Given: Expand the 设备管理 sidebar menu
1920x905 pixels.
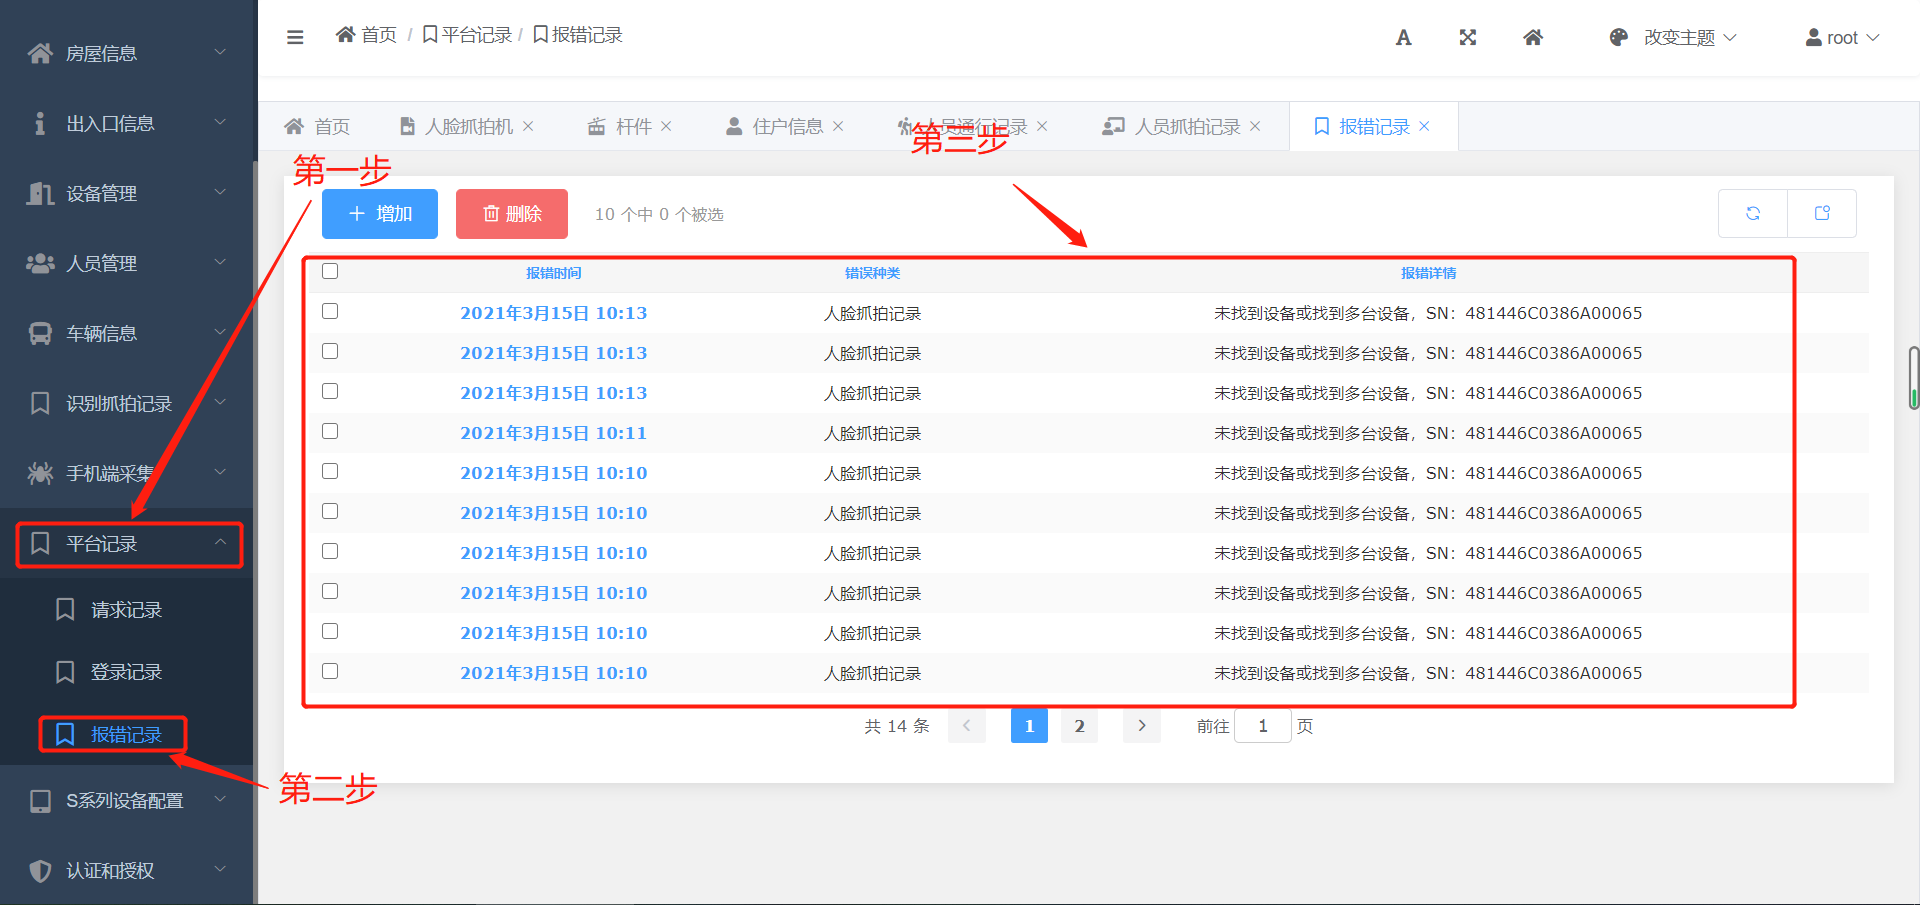Looking at the screenshot, I should (x=126, y=193).
